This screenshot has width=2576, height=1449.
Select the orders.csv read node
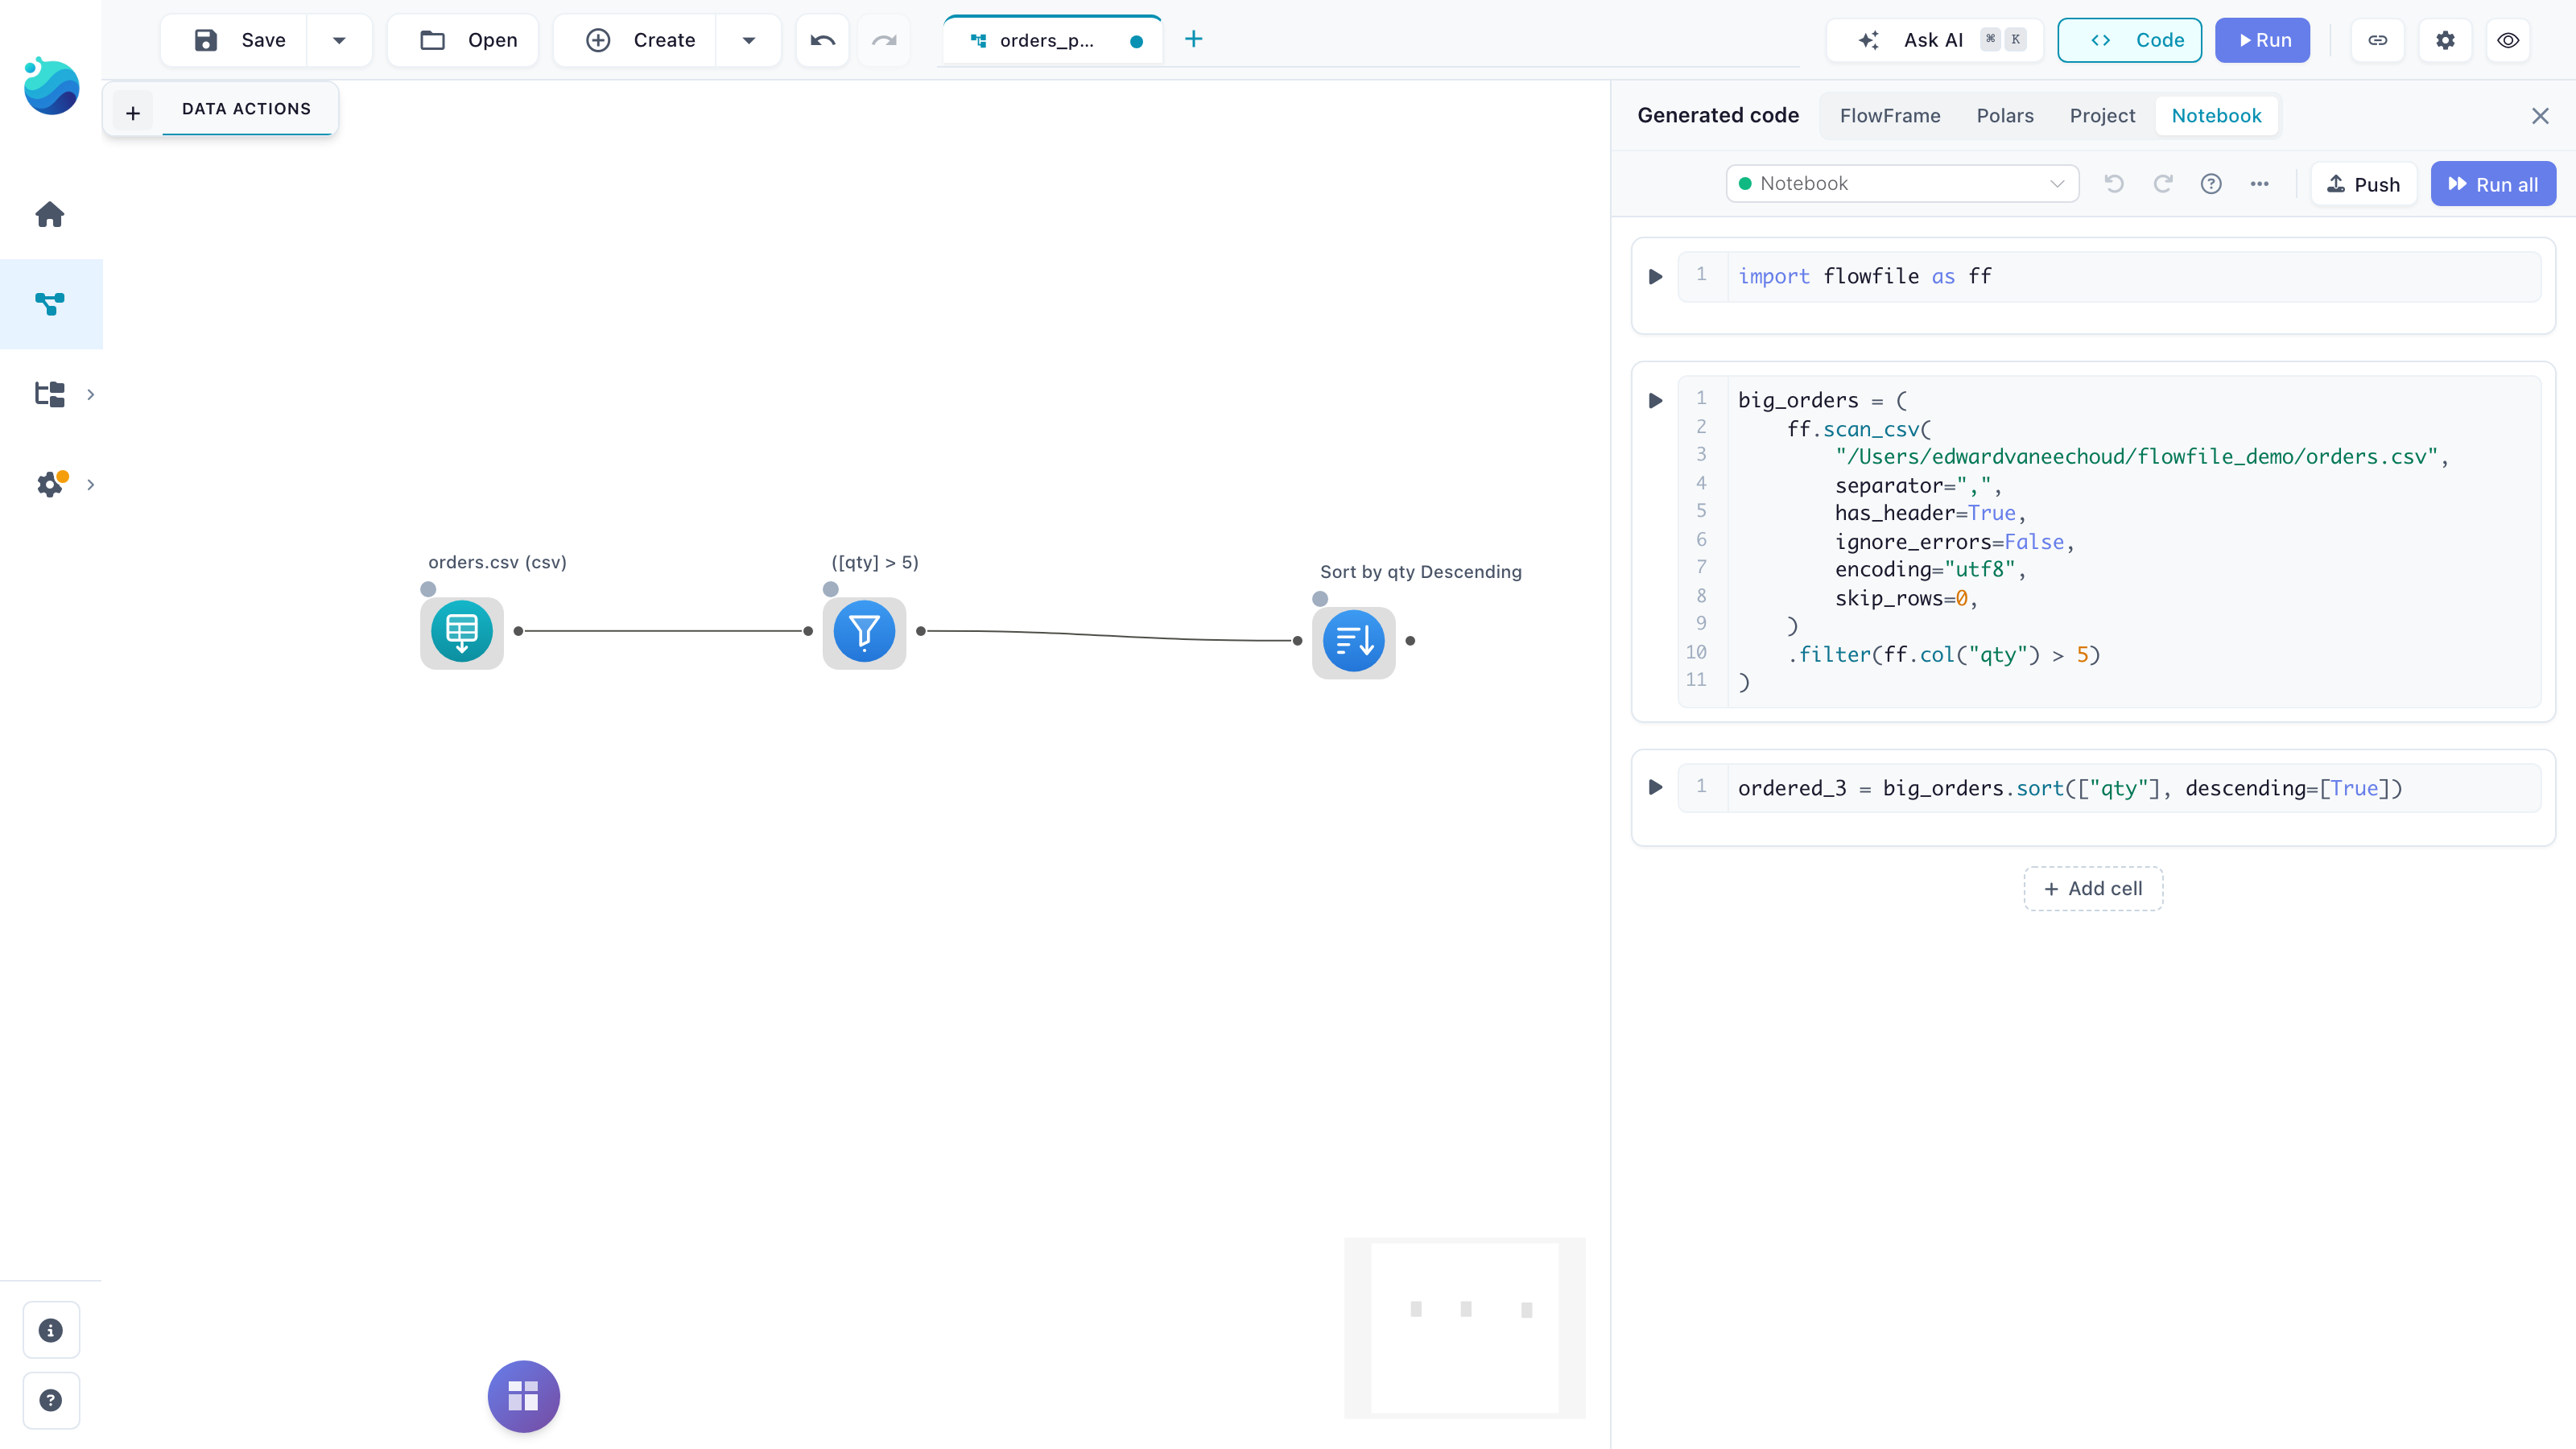click(x=462, y=632)
